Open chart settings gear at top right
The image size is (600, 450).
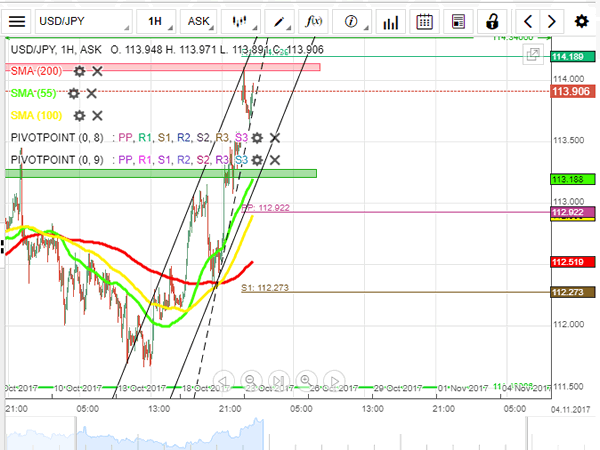[x=581, y=20]
